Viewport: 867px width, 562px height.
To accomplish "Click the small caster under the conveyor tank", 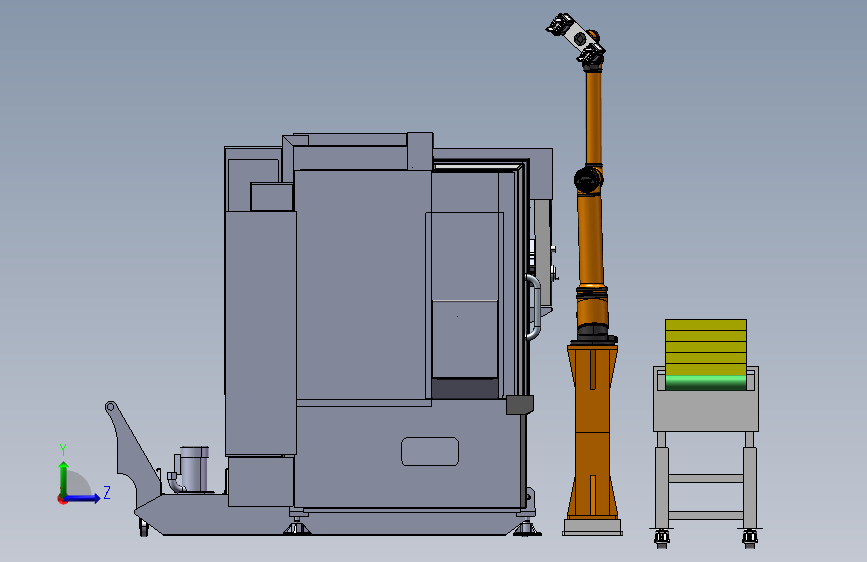I will (x=144, y=528).
